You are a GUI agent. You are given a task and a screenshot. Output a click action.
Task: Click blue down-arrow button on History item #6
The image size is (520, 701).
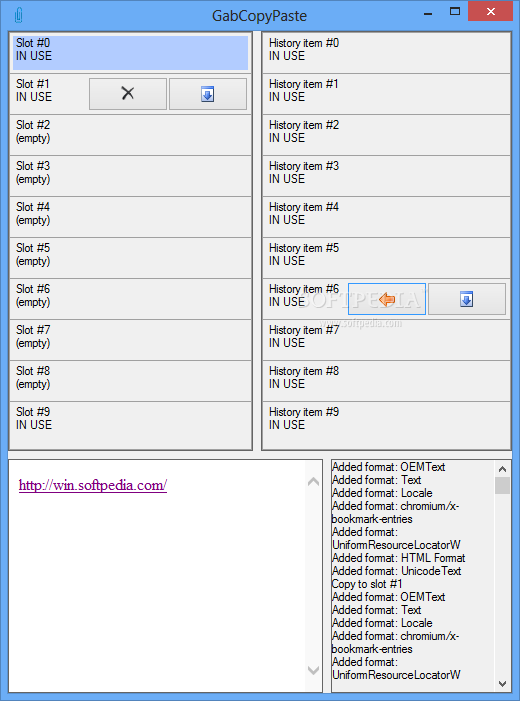[467, 299]
